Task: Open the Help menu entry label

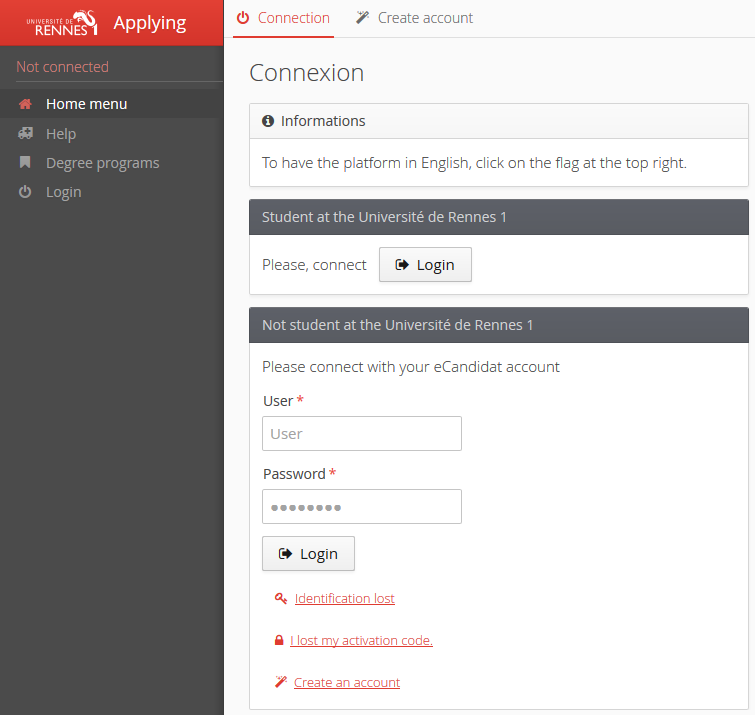Action: [x=61, y=134]
